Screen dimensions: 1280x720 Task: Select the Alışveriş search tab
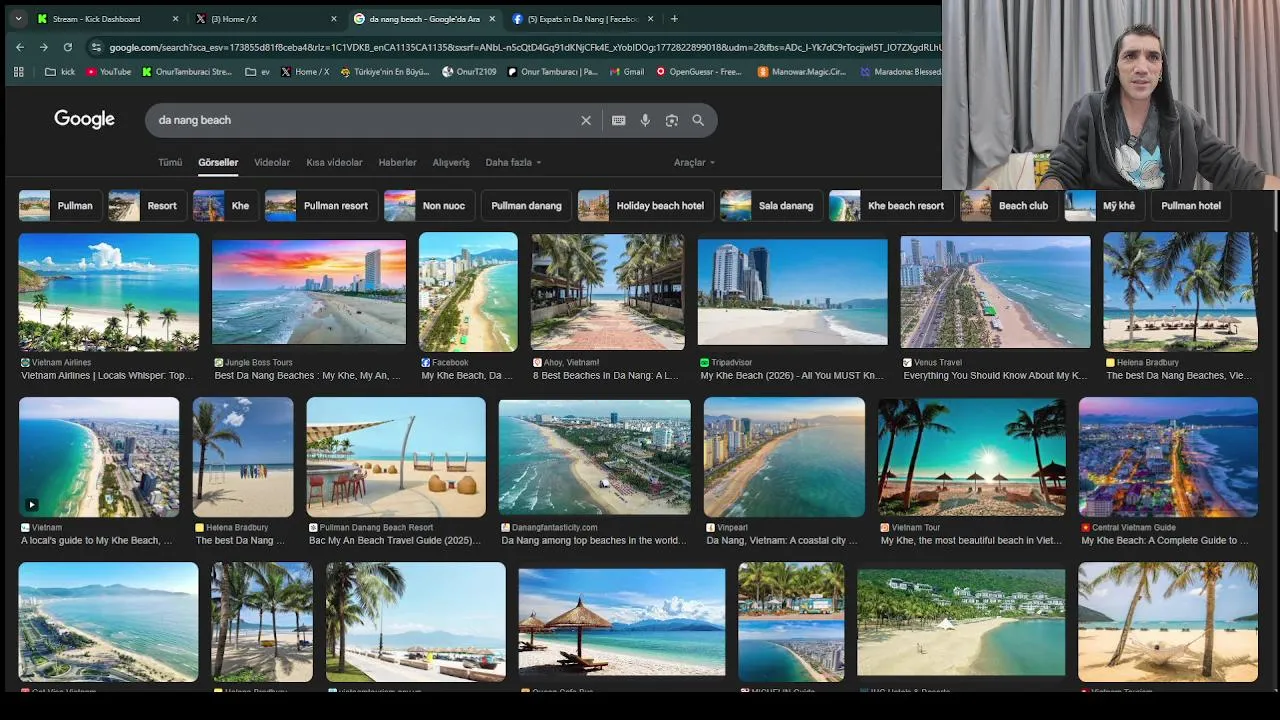coord(451,162)
